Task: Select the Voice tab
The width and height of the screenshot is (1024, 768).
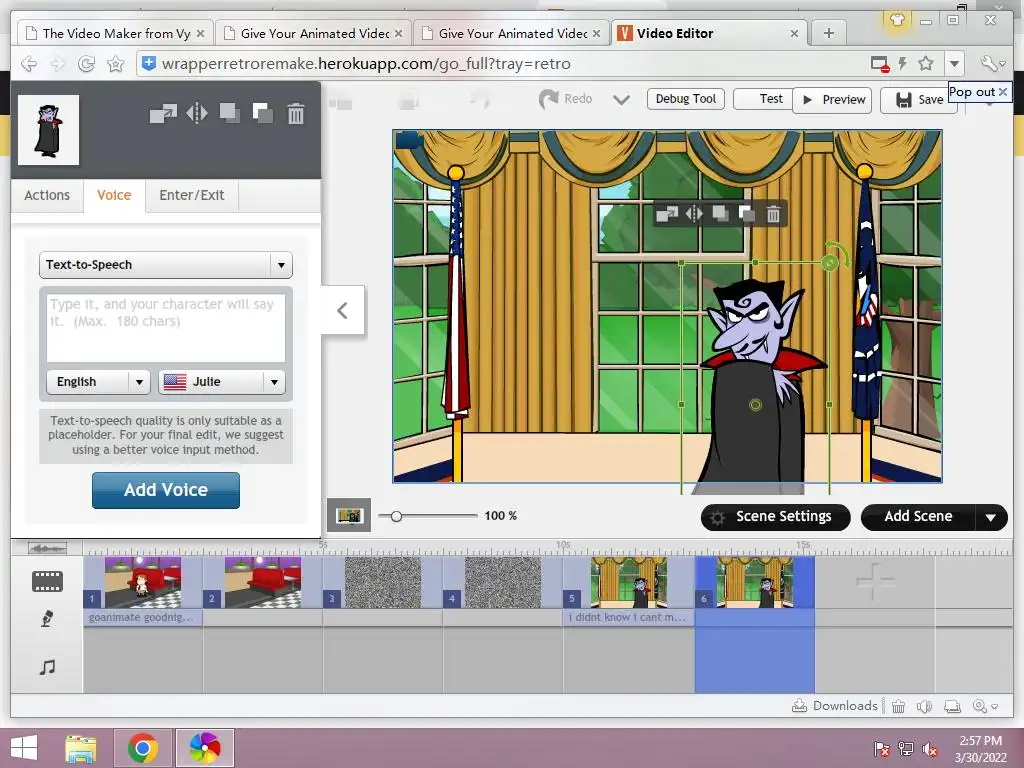Action: click(114, 195)
